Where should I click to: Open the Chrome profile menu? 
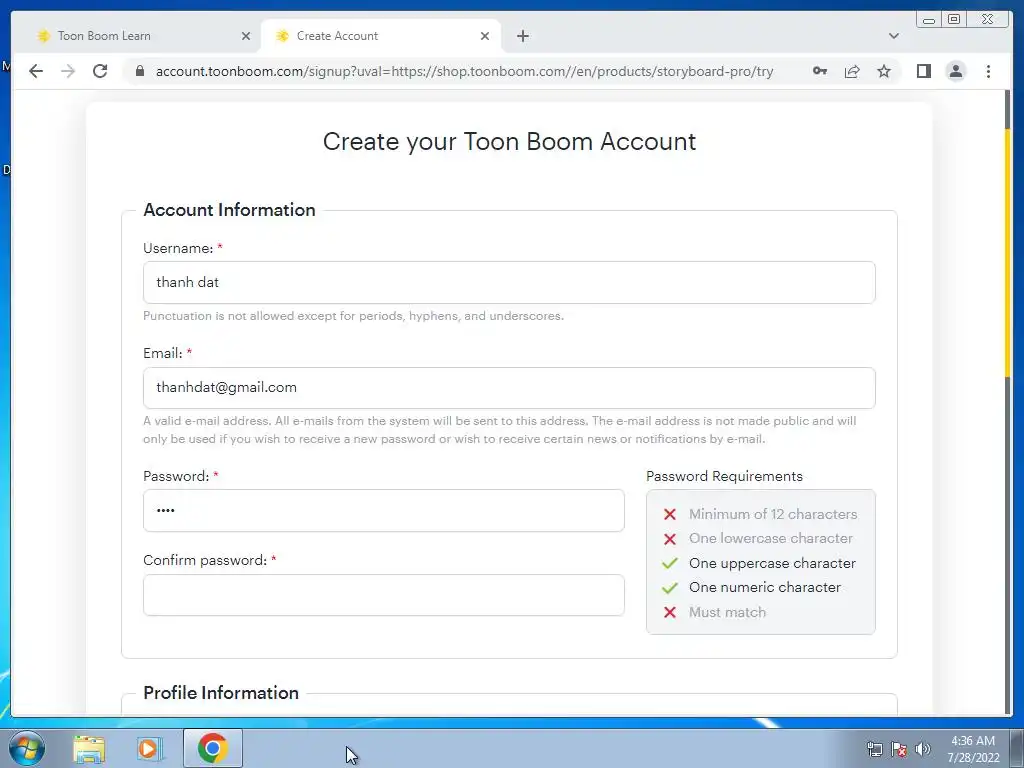point(955,71)
